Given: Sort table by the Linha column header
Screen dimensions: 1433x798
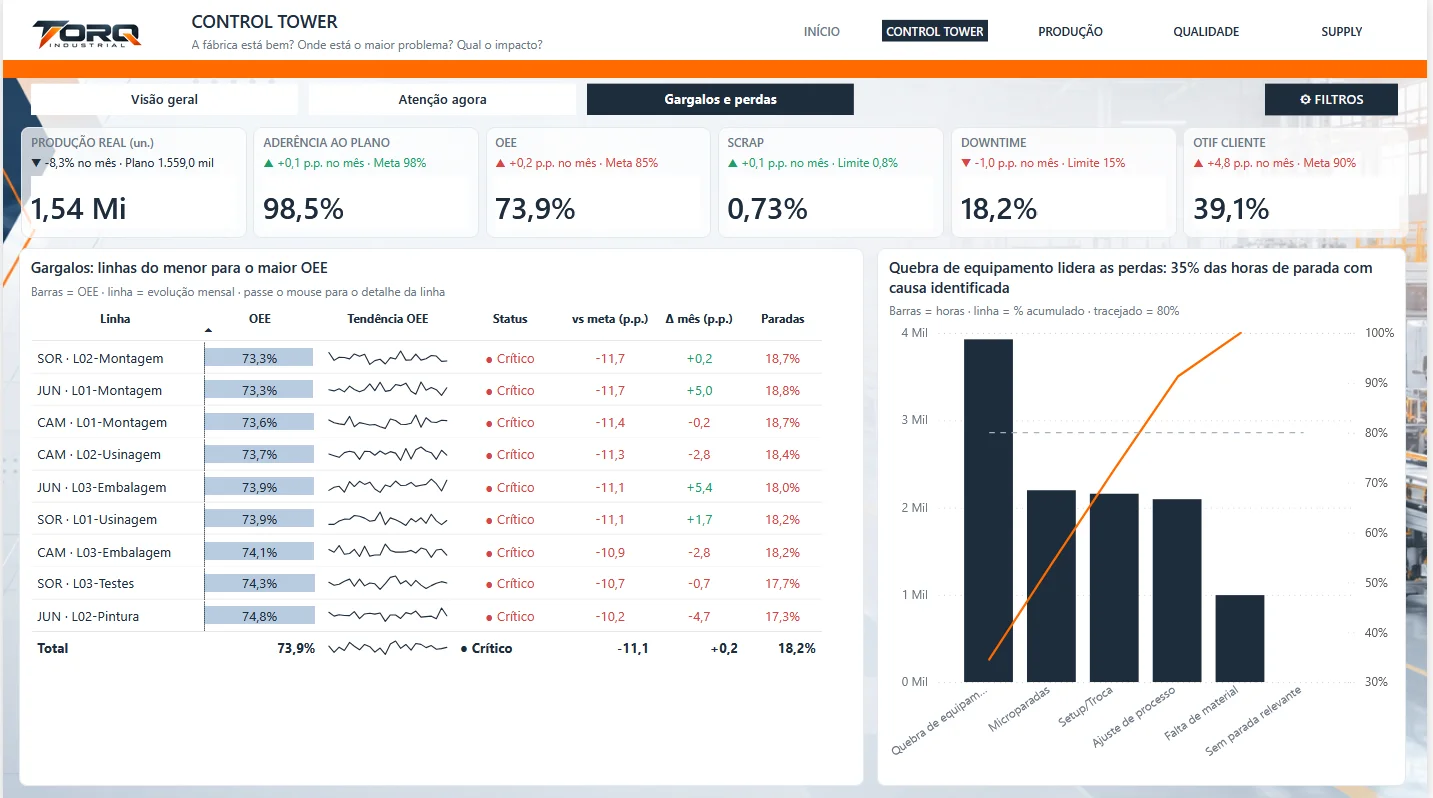Looking at the screenshot, I should (x=115, y=319).
